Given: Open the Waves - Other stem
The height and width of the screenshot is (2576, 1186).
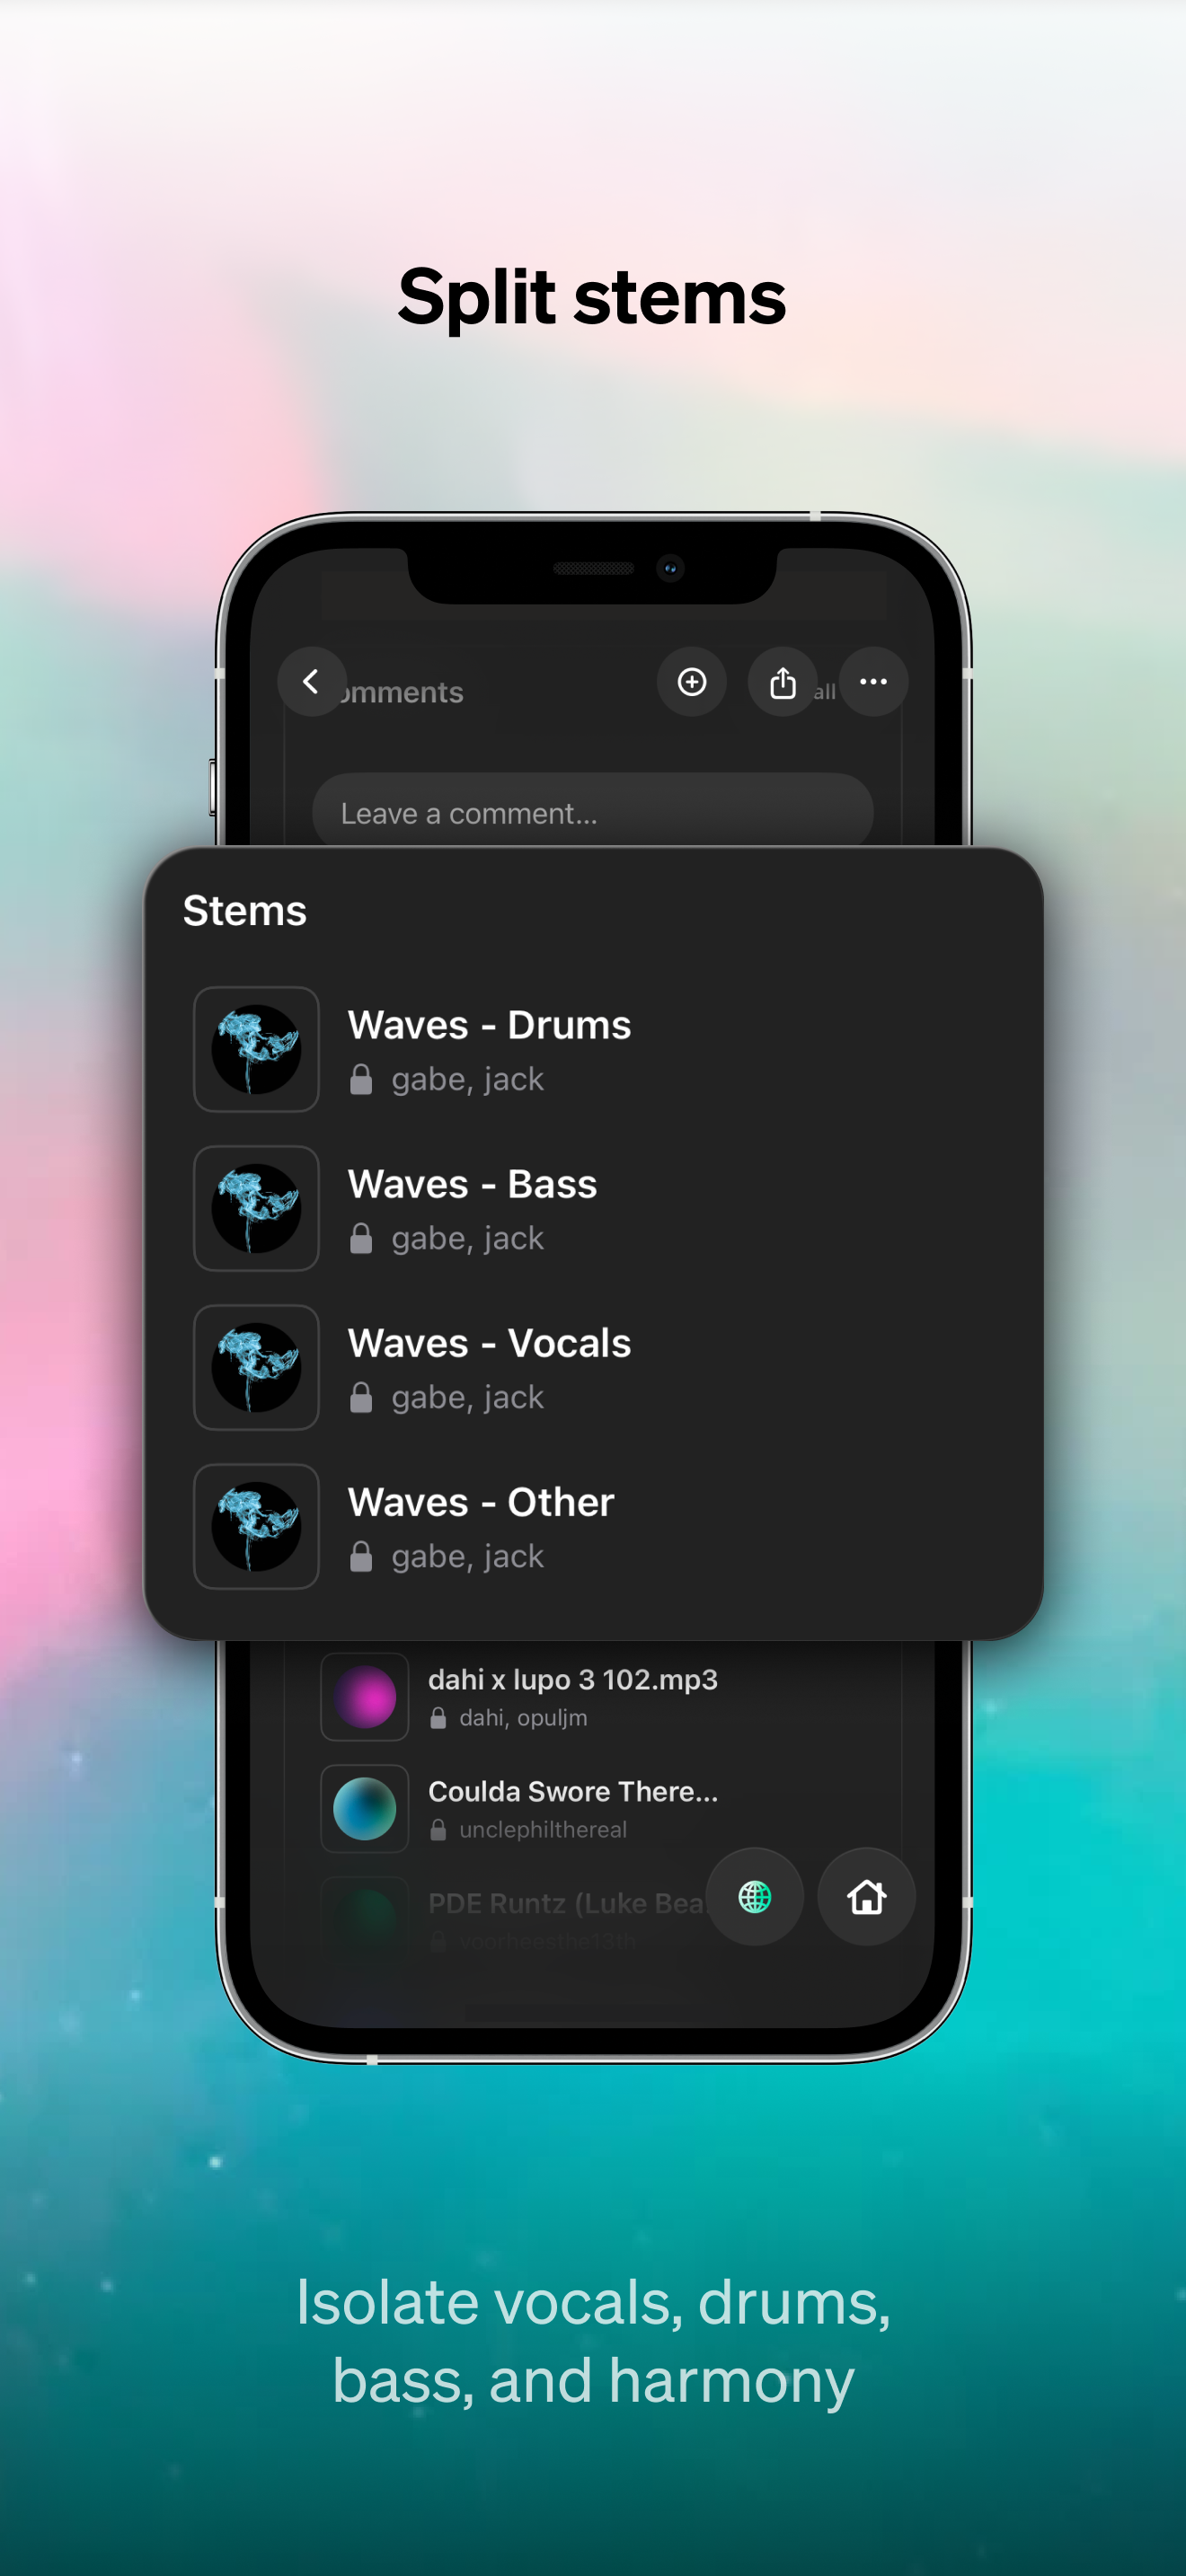Looking at the screenshot, I should point(593,1526).
